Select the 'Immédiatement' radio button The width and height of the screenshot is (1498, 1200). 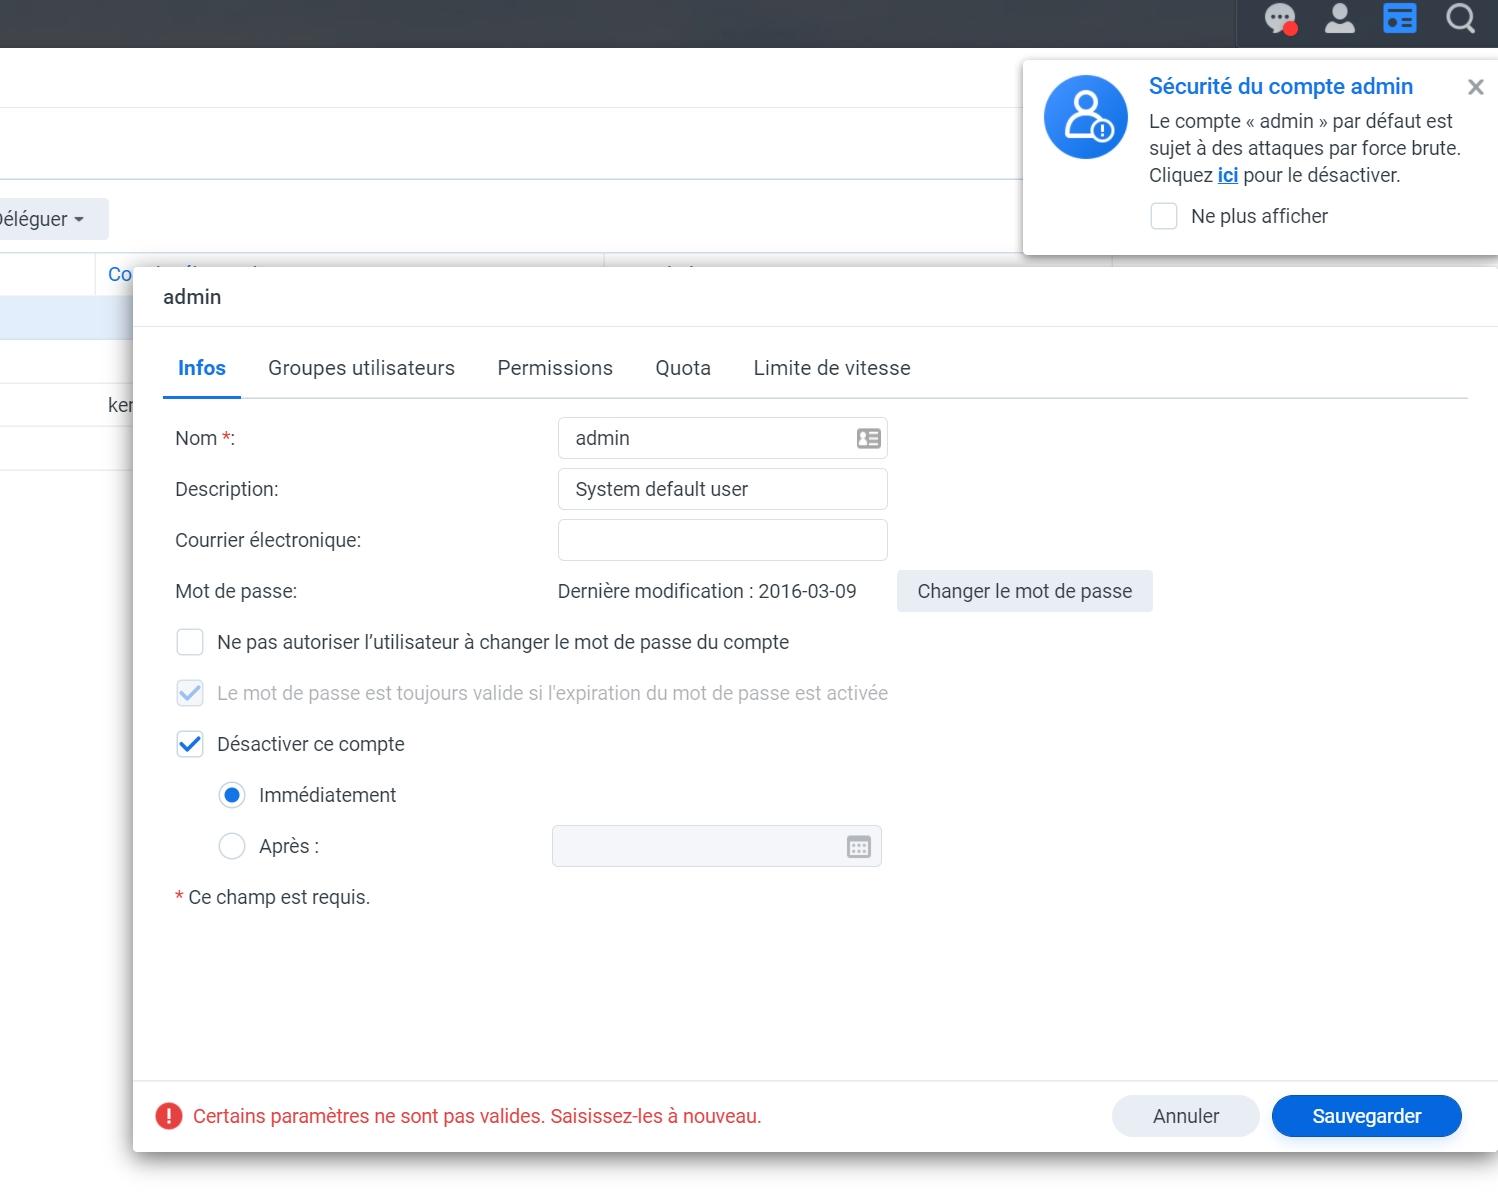click(232, 795)
